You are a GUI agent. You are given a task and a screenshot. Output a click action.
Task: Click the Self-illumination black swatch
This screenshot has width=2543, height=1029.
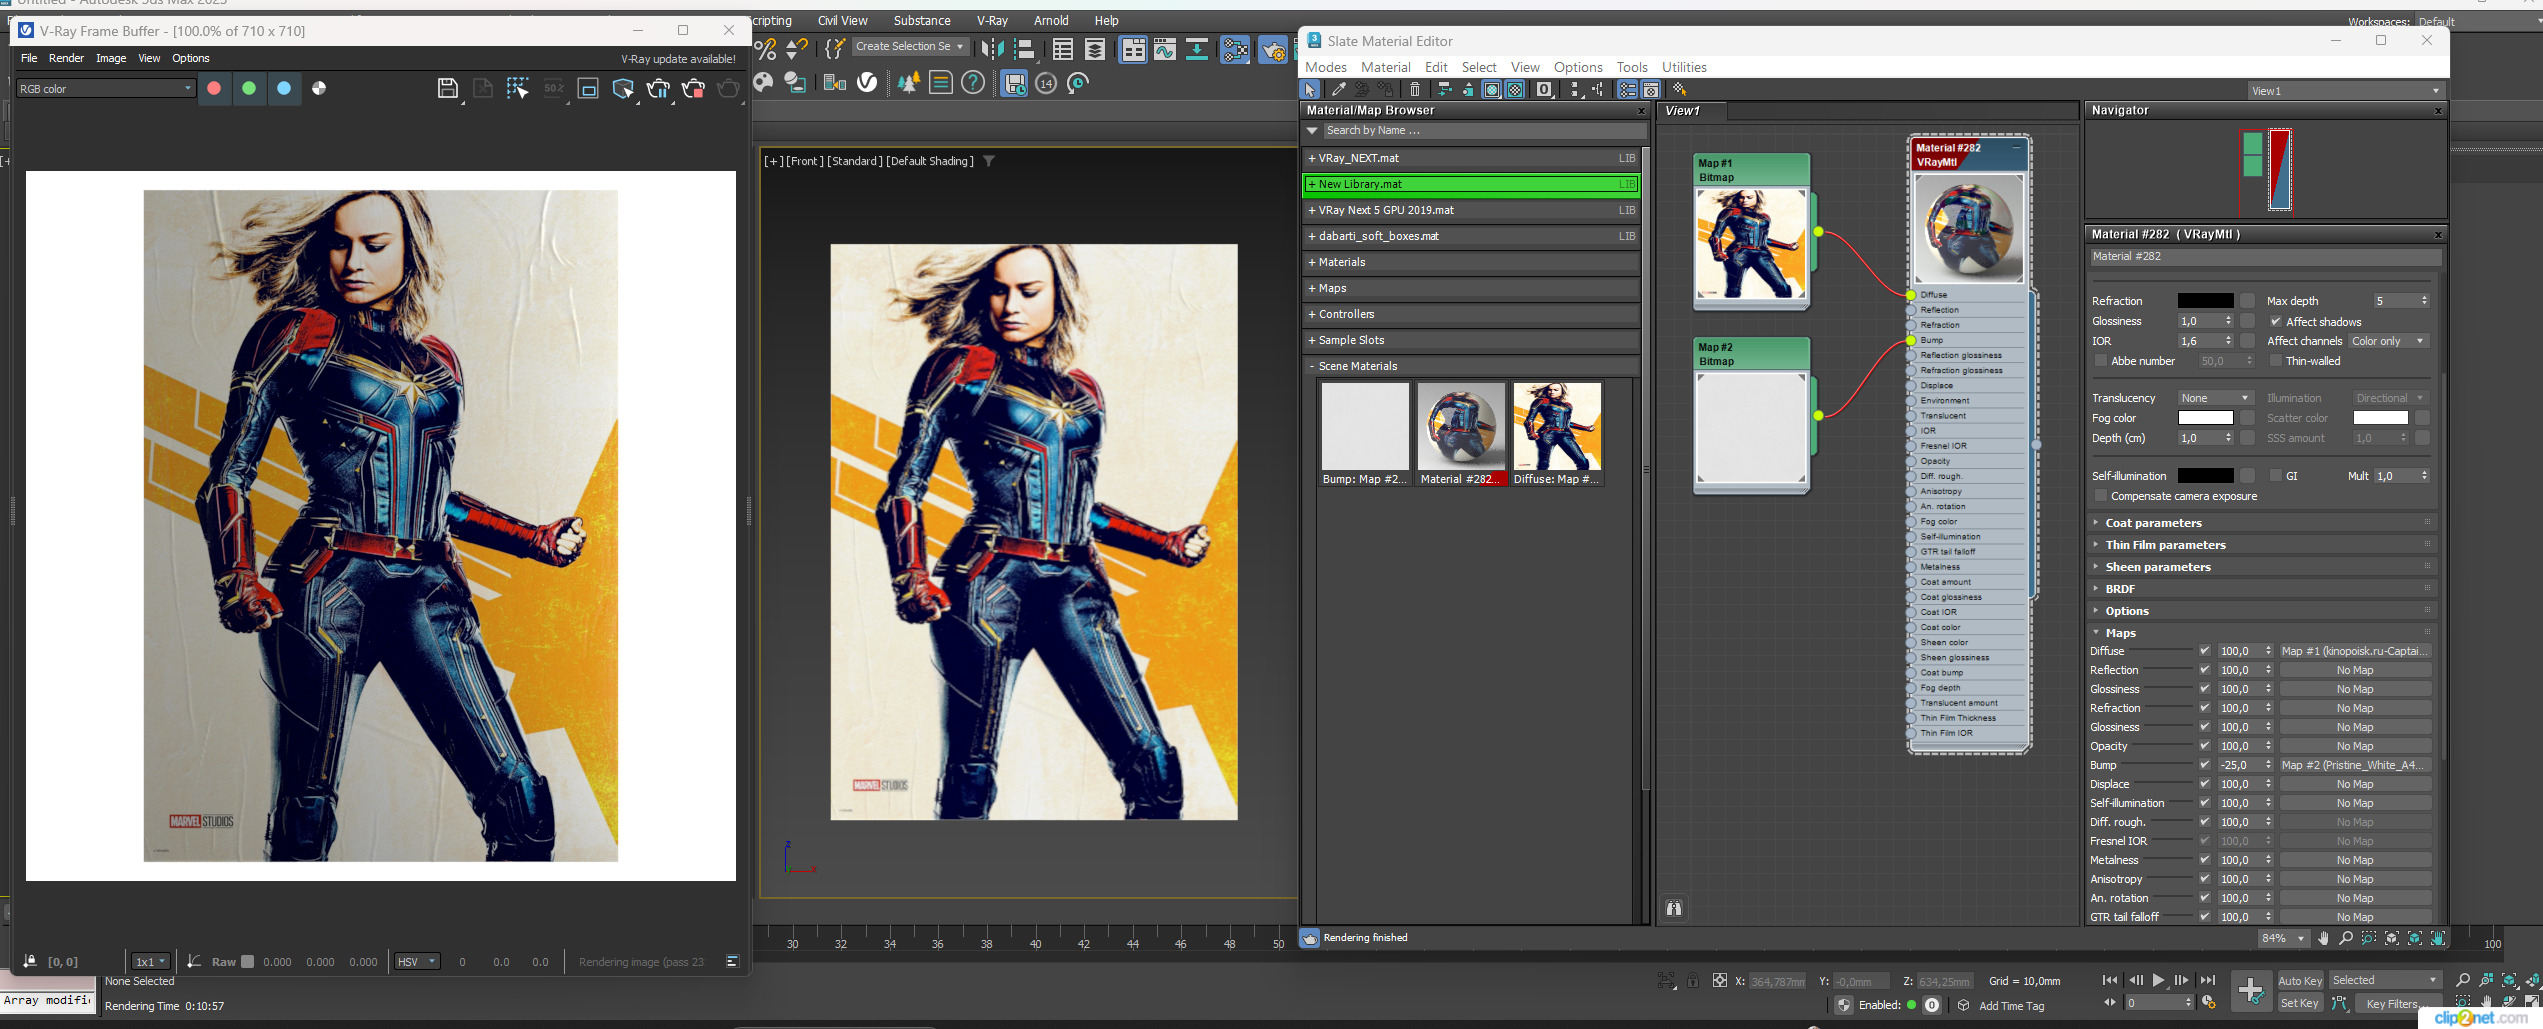click(x=2205, y=476)
